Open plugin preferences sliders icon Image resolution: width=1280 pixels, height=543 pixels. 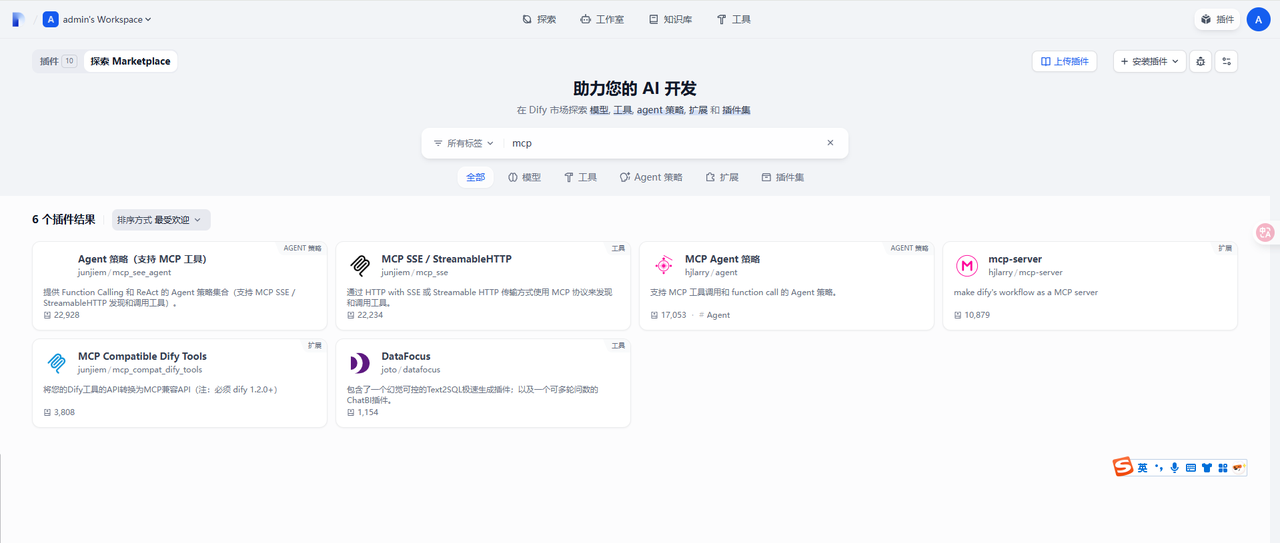(1227, 61)
